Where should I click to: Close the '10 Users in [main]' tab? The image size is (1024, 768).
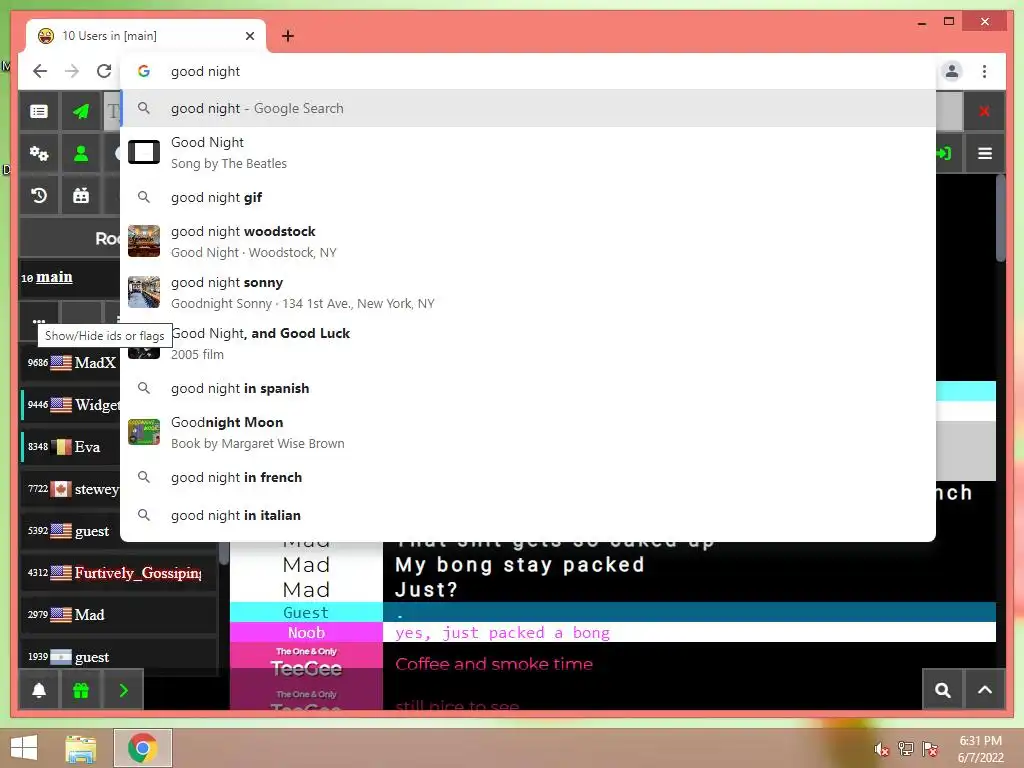249,36
